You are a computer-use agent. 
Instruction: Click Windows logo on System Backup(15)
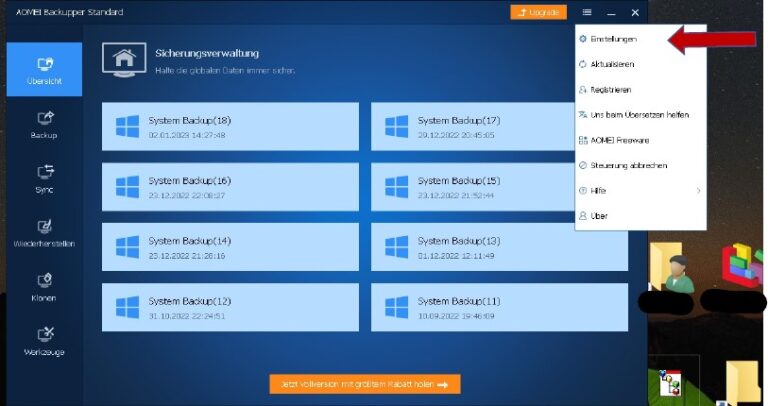[x=397, y=187]
